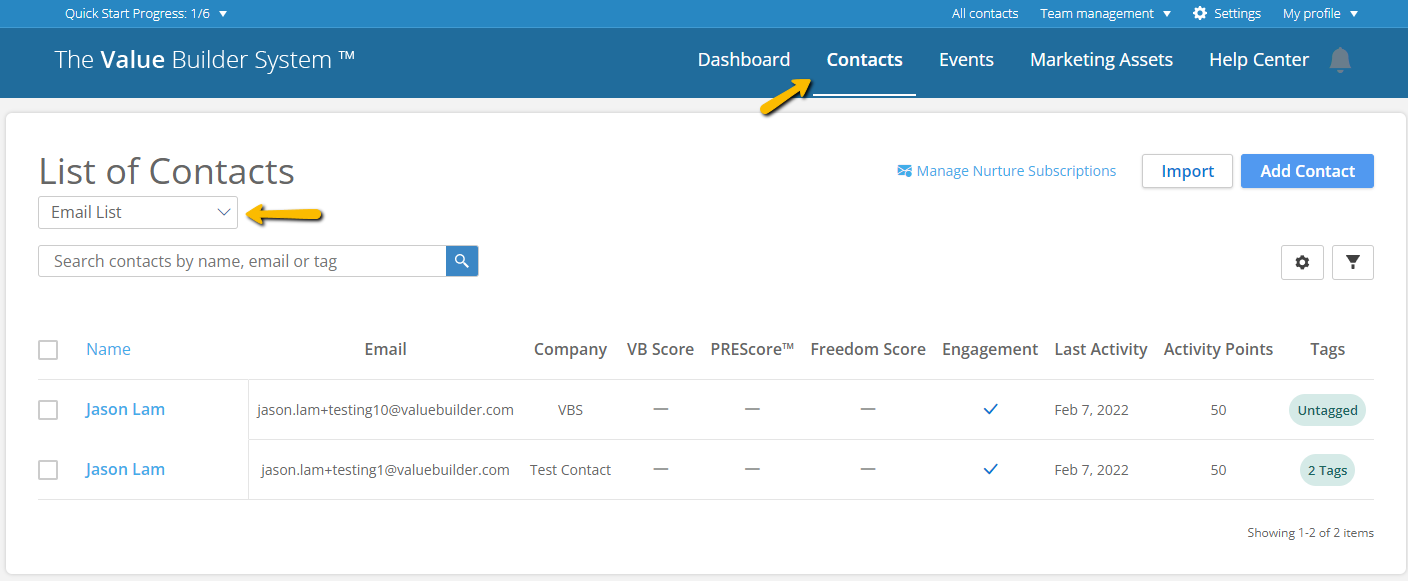
Task: Select the Contacts tab
Action: tap(864, 60)
